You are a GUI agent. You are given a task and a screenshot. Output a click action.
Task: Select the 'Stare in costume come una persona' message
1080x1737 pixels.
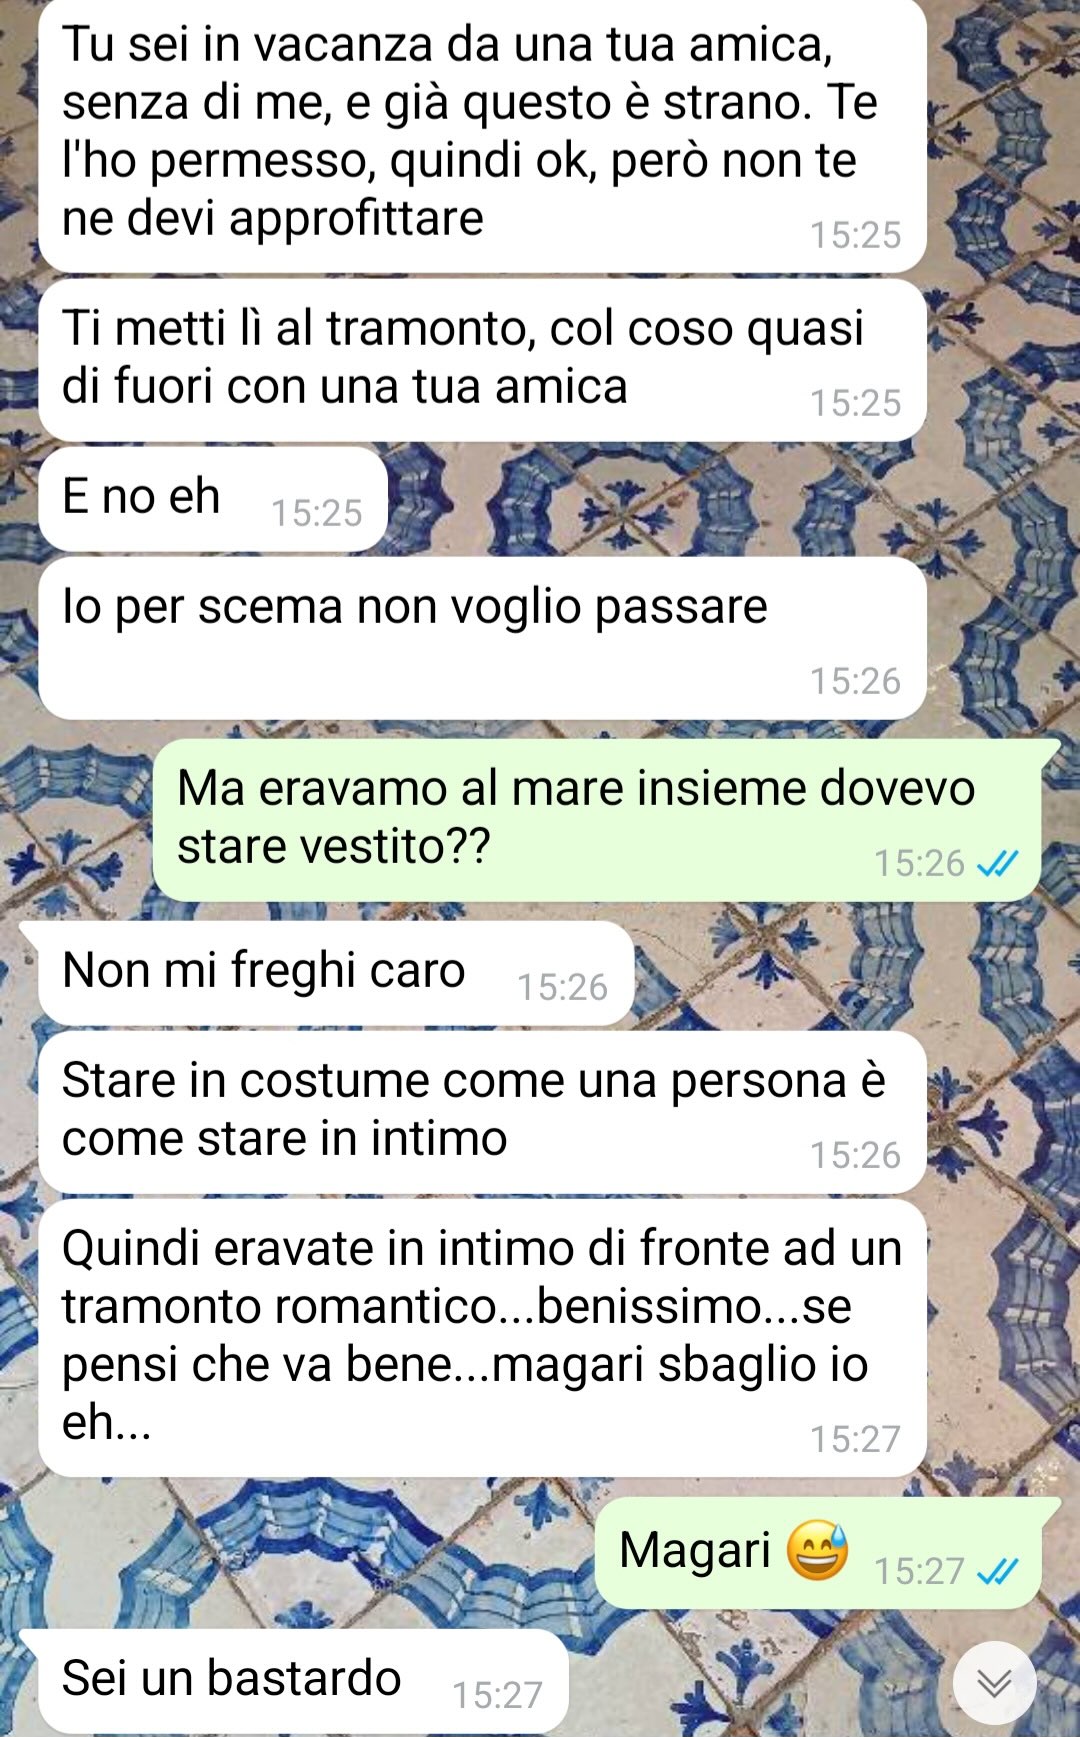pos(483,1112)
